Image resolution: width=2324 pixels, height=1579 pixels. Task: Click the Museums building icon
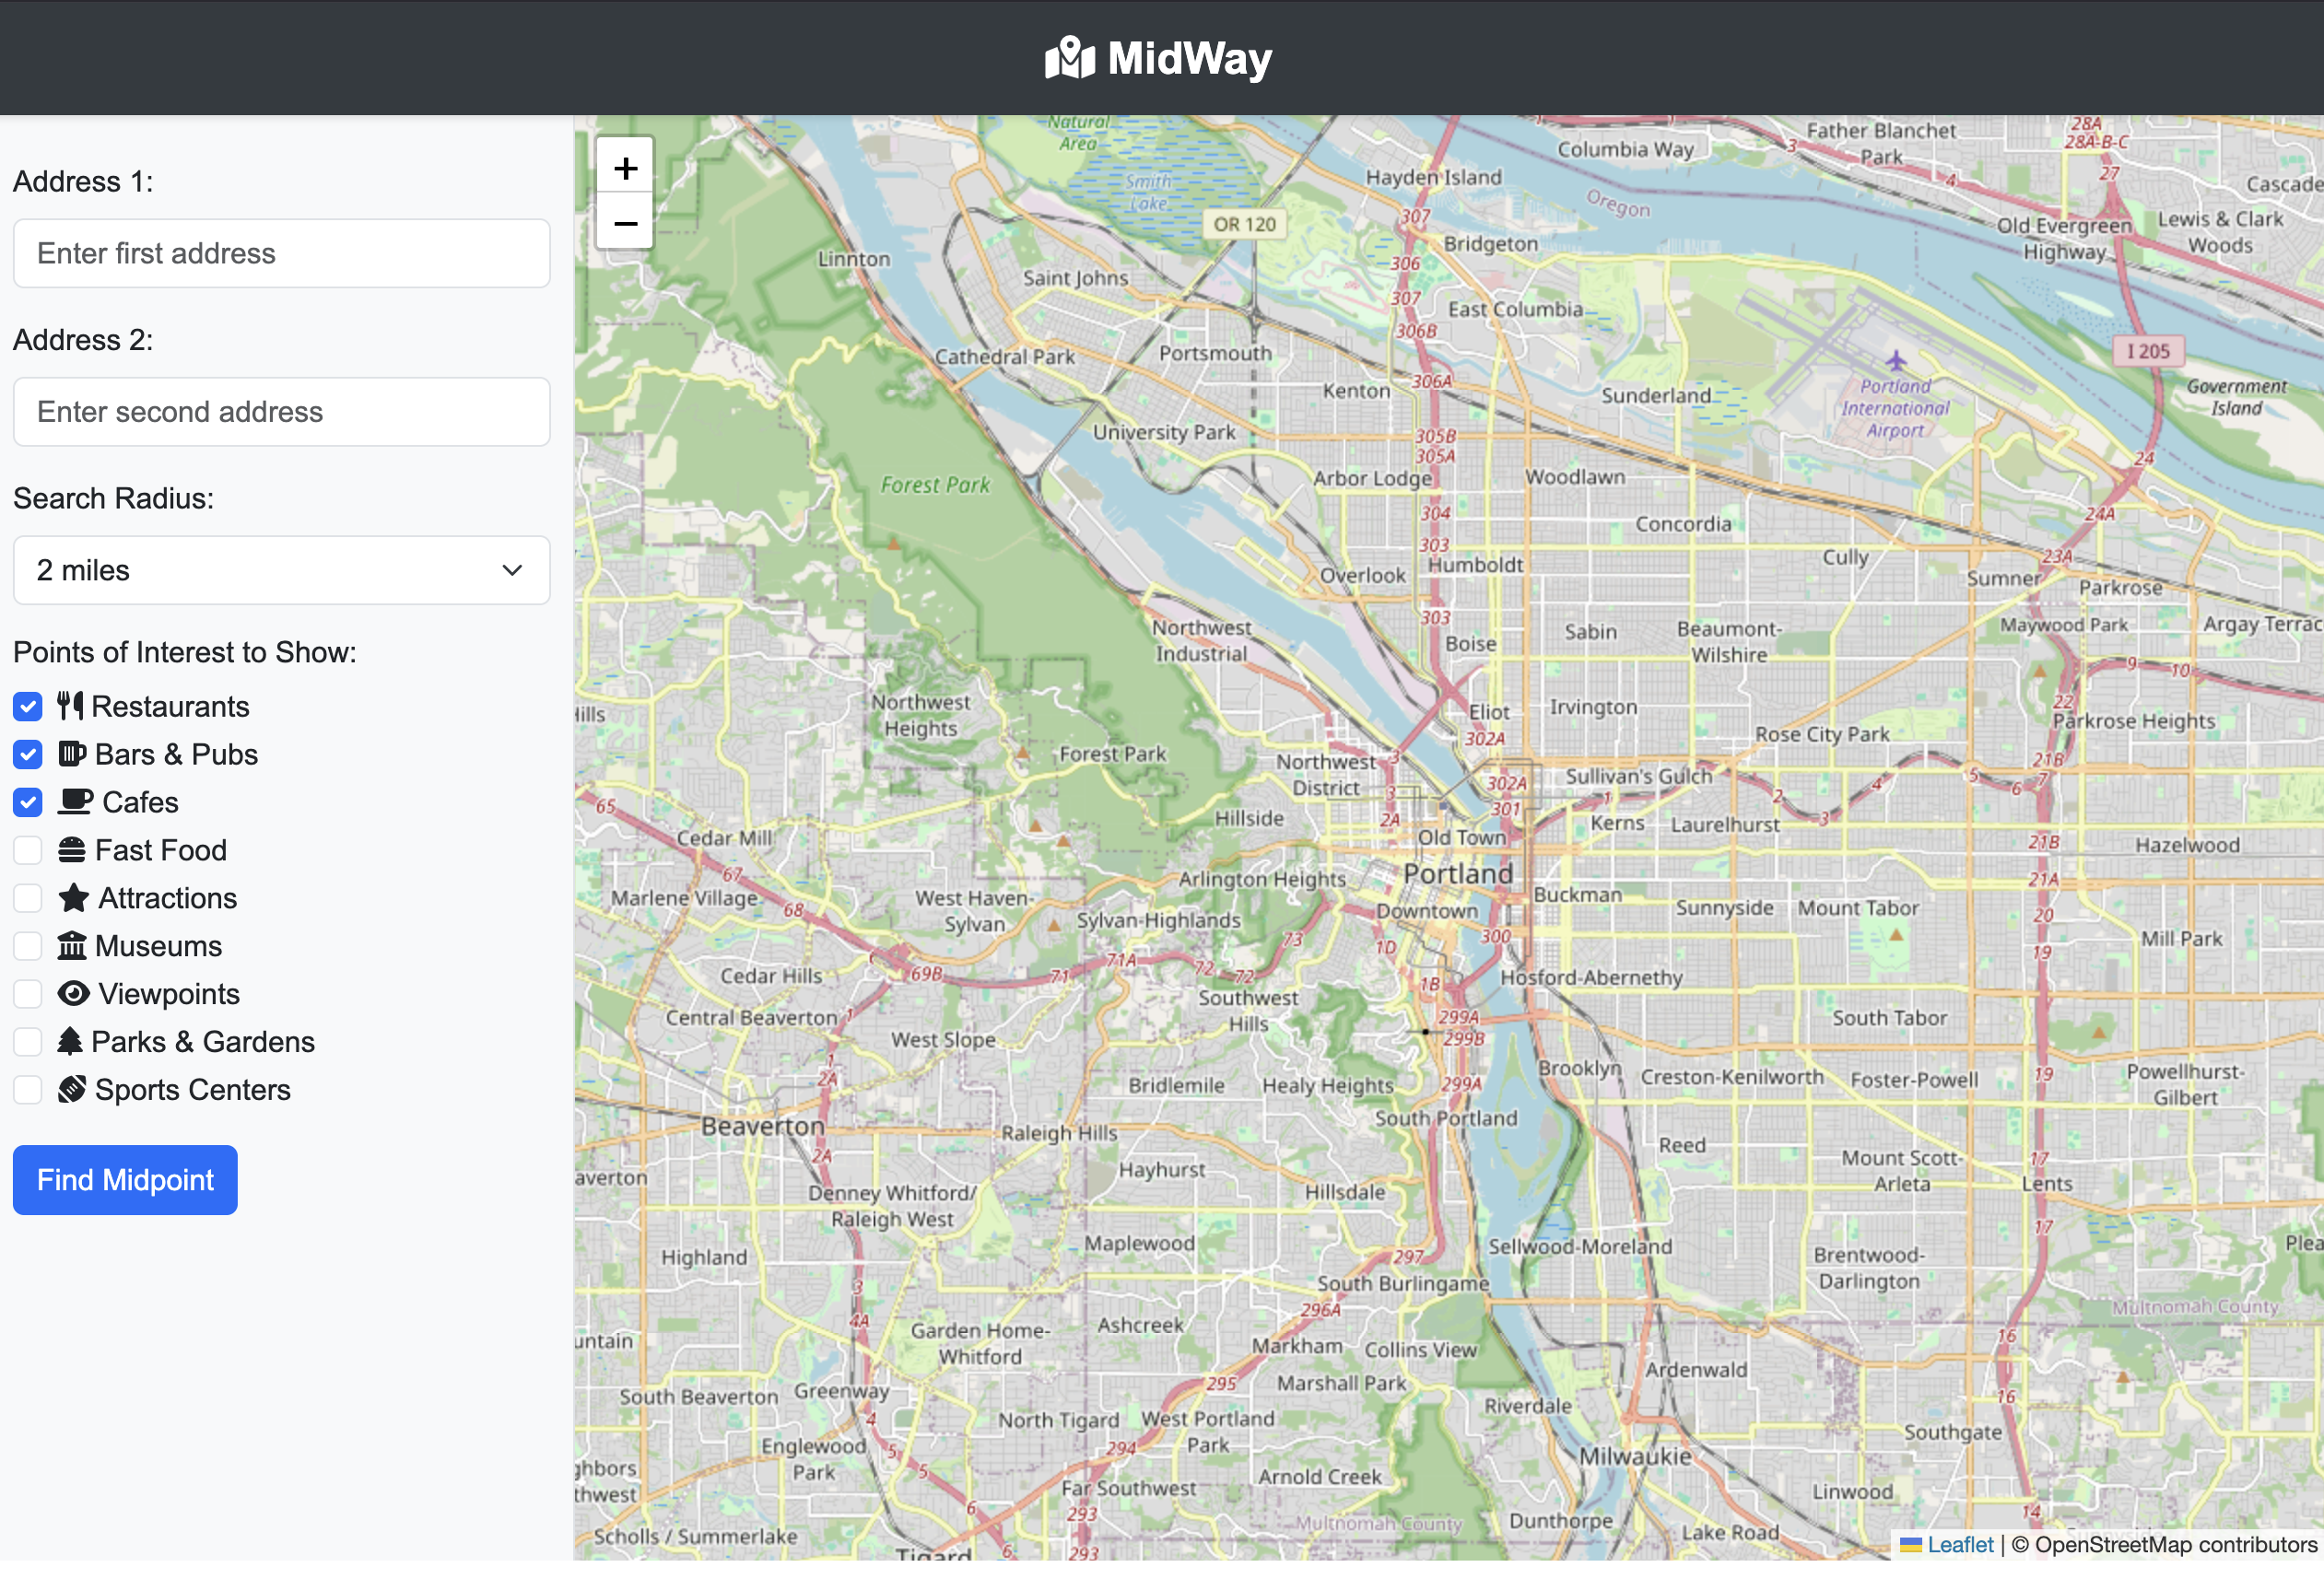[71, 945]
